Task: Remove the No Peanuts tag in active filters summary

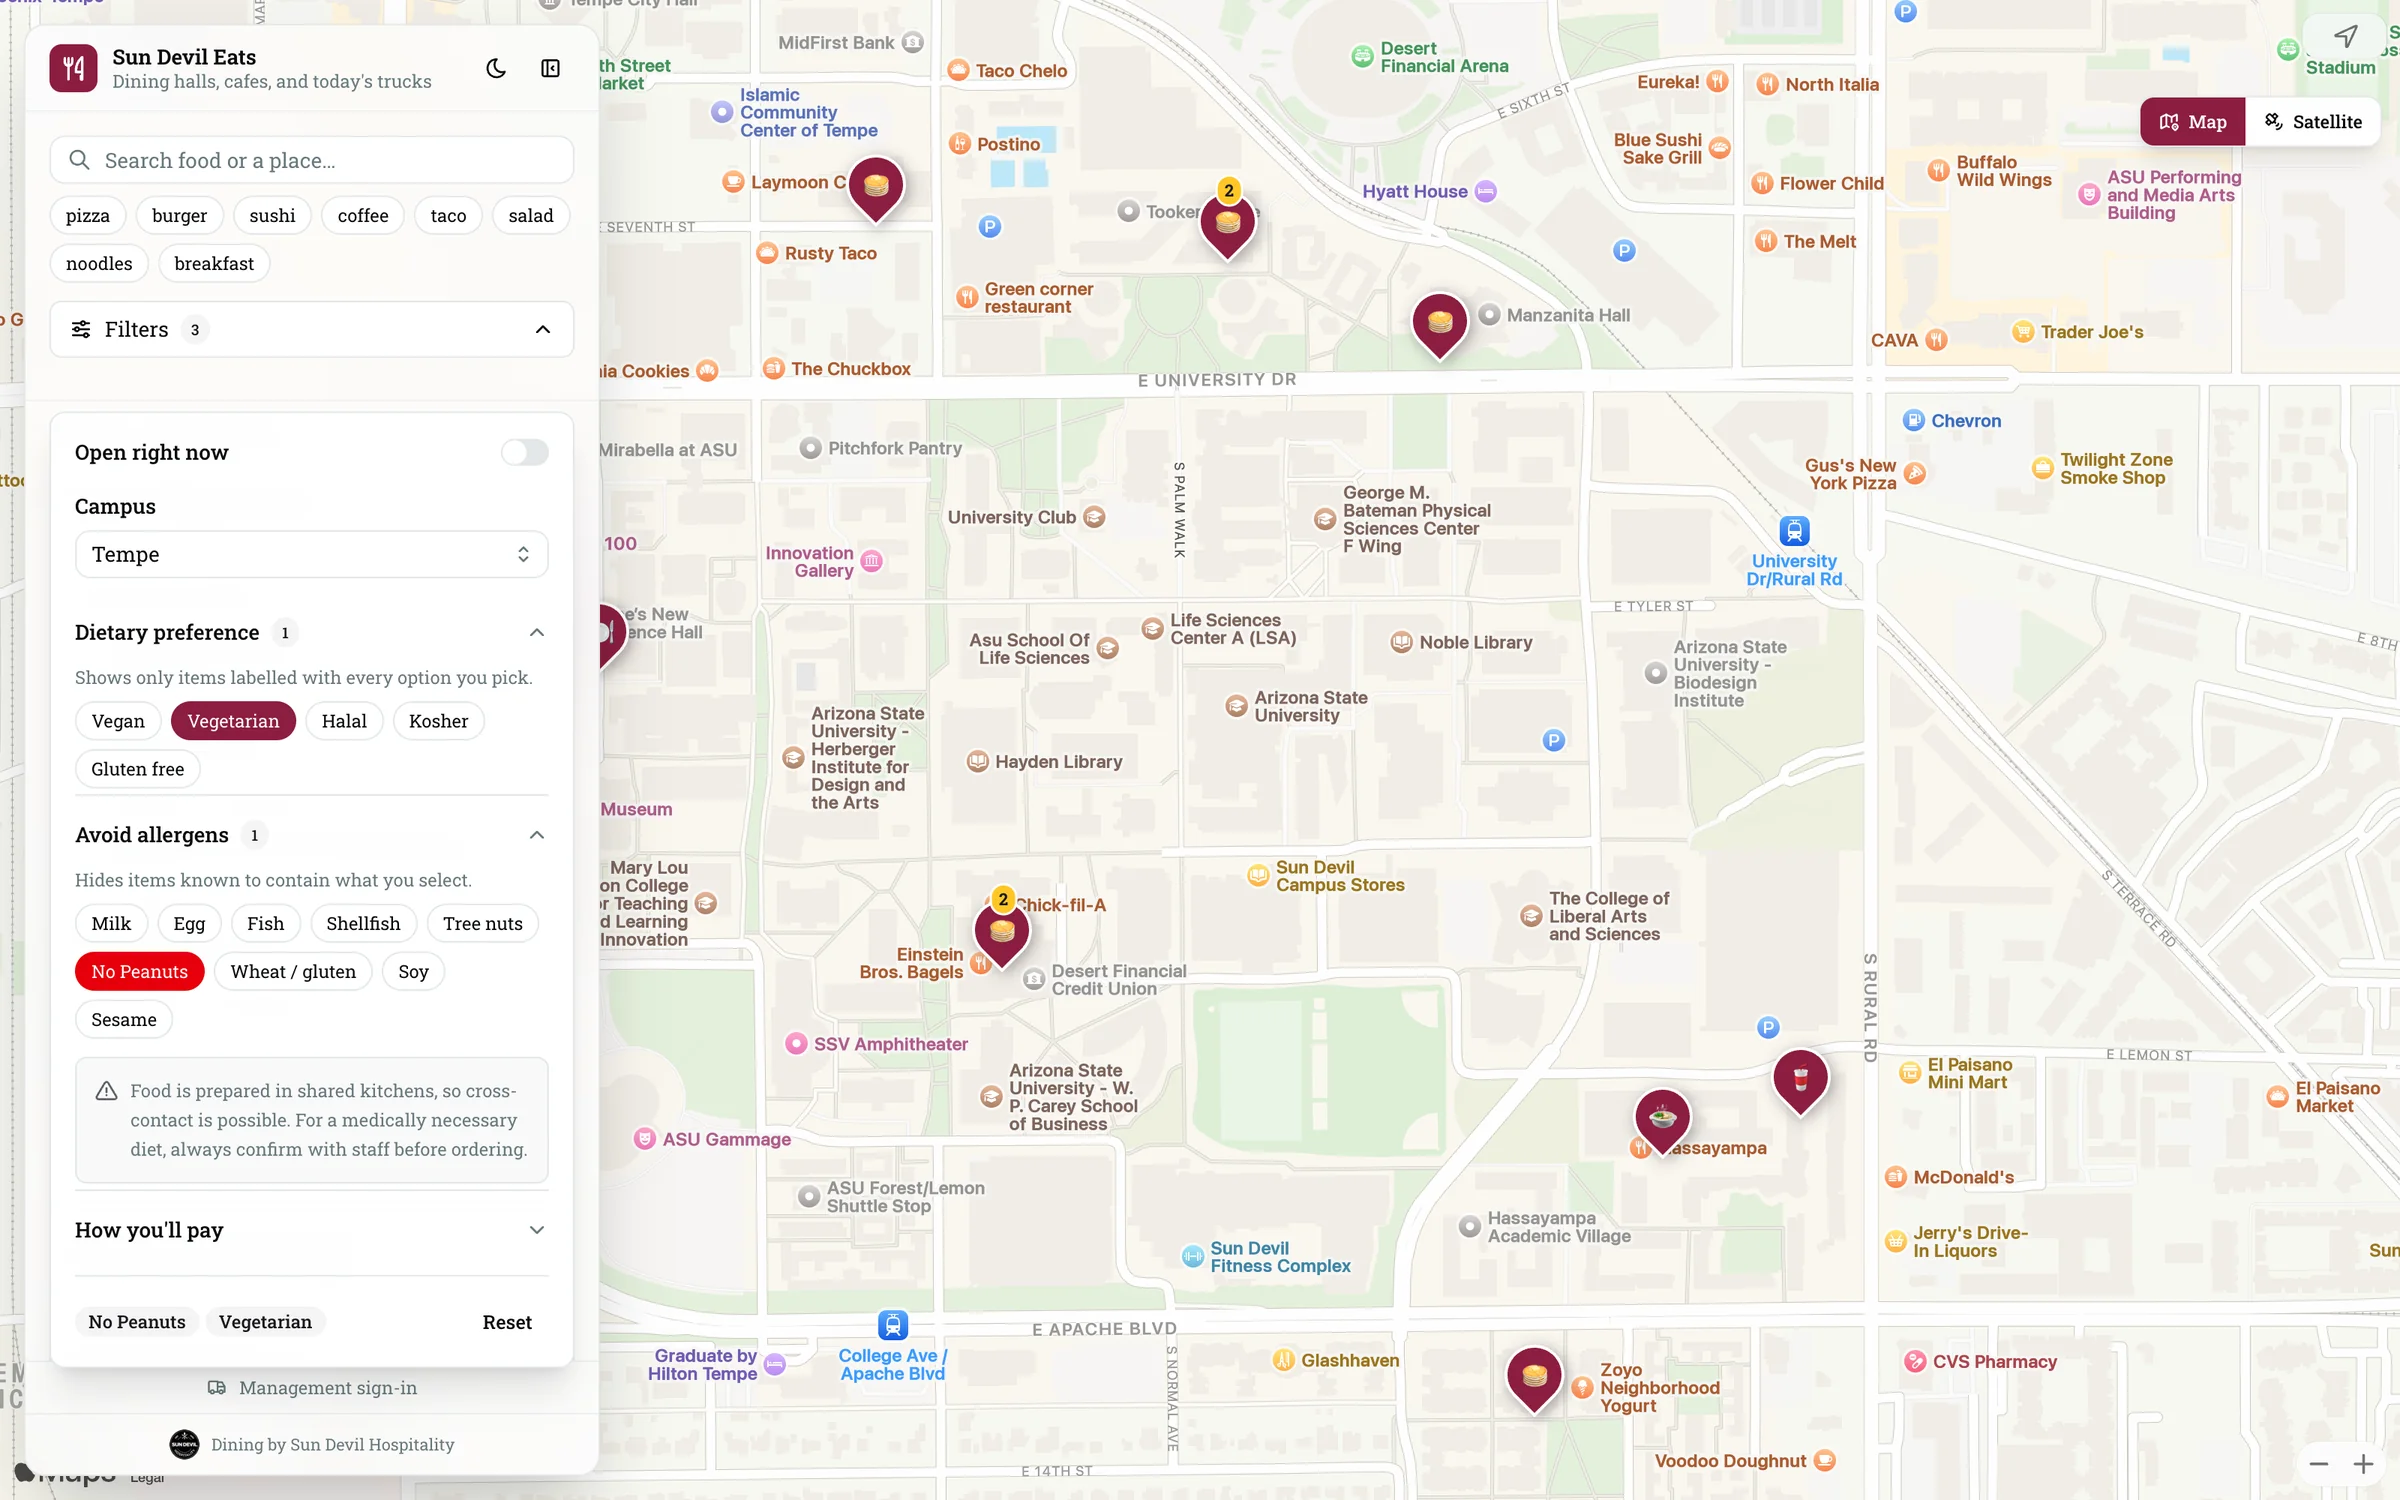Action: pyautogui.click(x=137, y=1322)
